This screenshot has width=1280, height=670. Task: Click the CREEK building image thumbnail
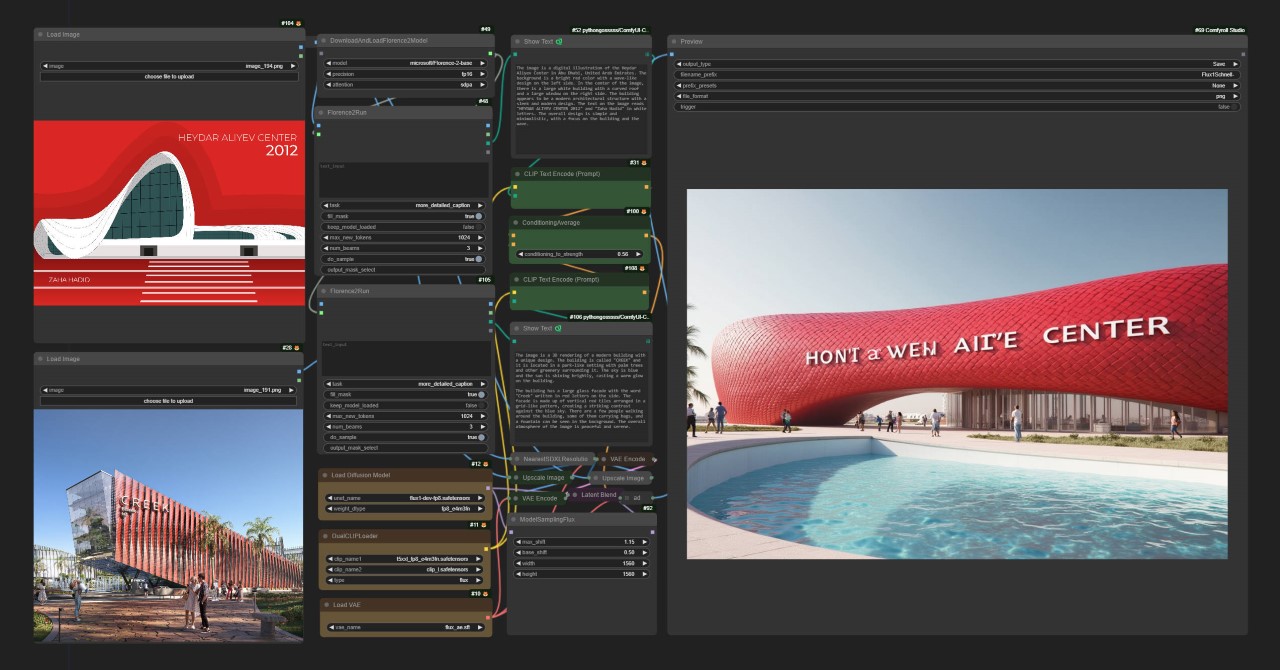tap(169, 526)
